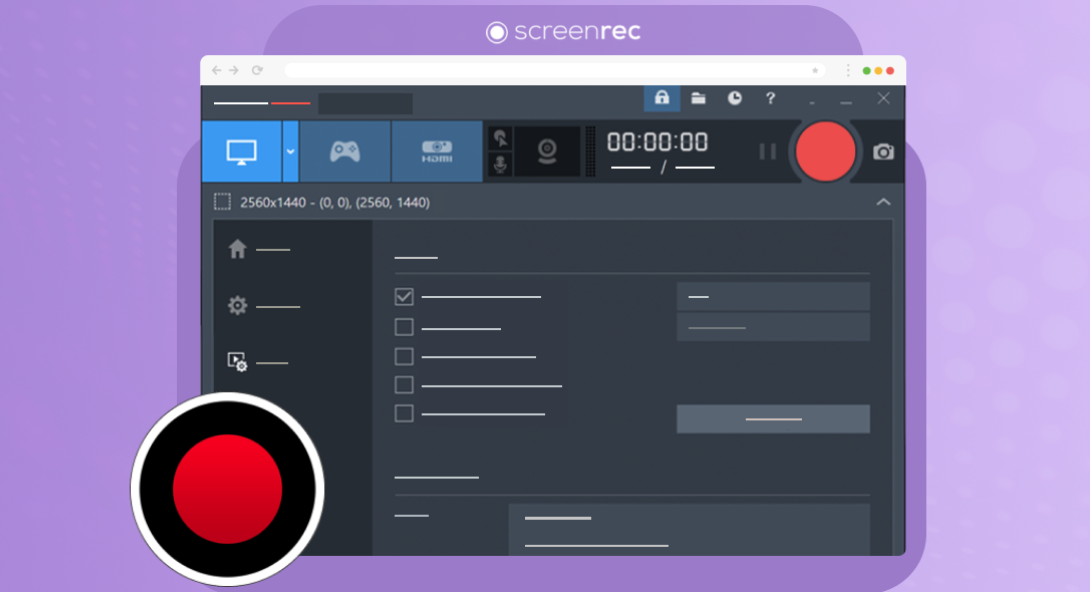Image resolution: width=1090 pixels, height=592 pixels.
Task: Click the browser address bar
Action: (555, 70)
